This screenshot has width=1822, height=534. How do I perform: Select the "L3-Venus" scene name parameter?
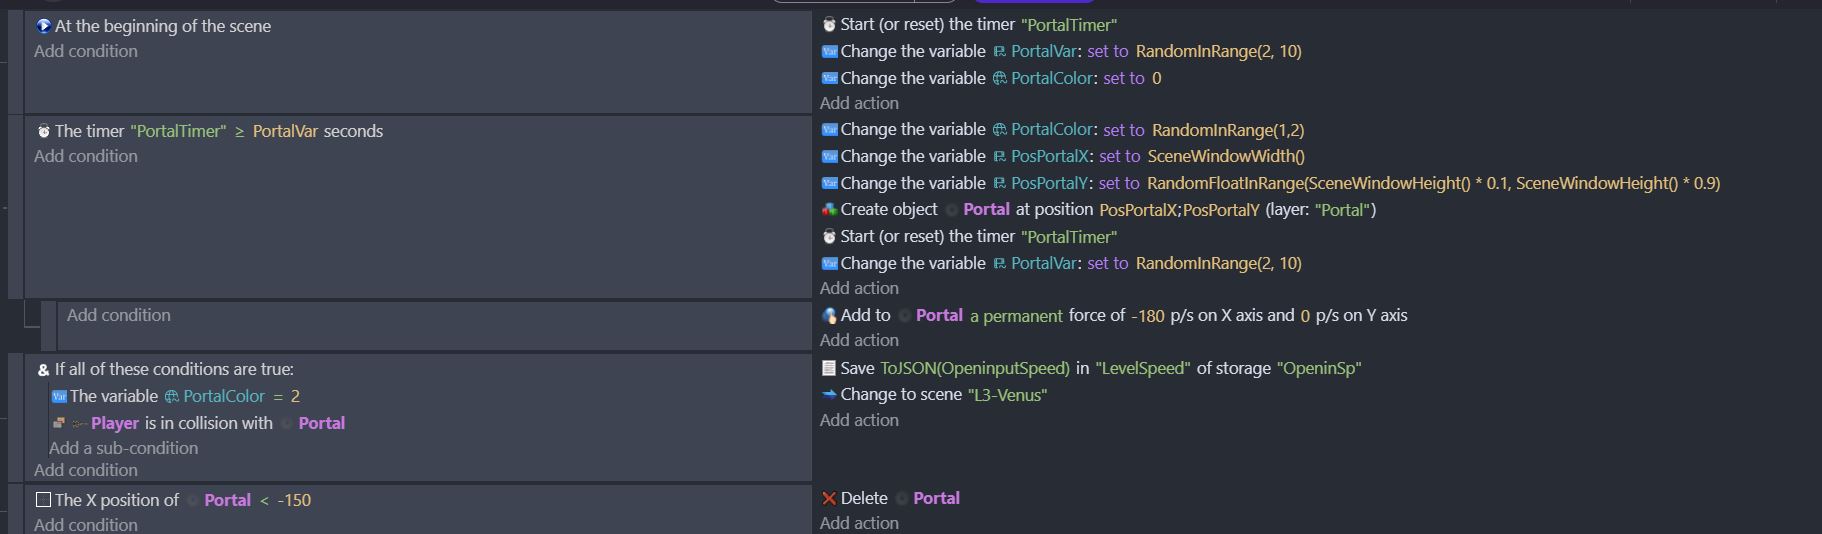coord(1007,395)
